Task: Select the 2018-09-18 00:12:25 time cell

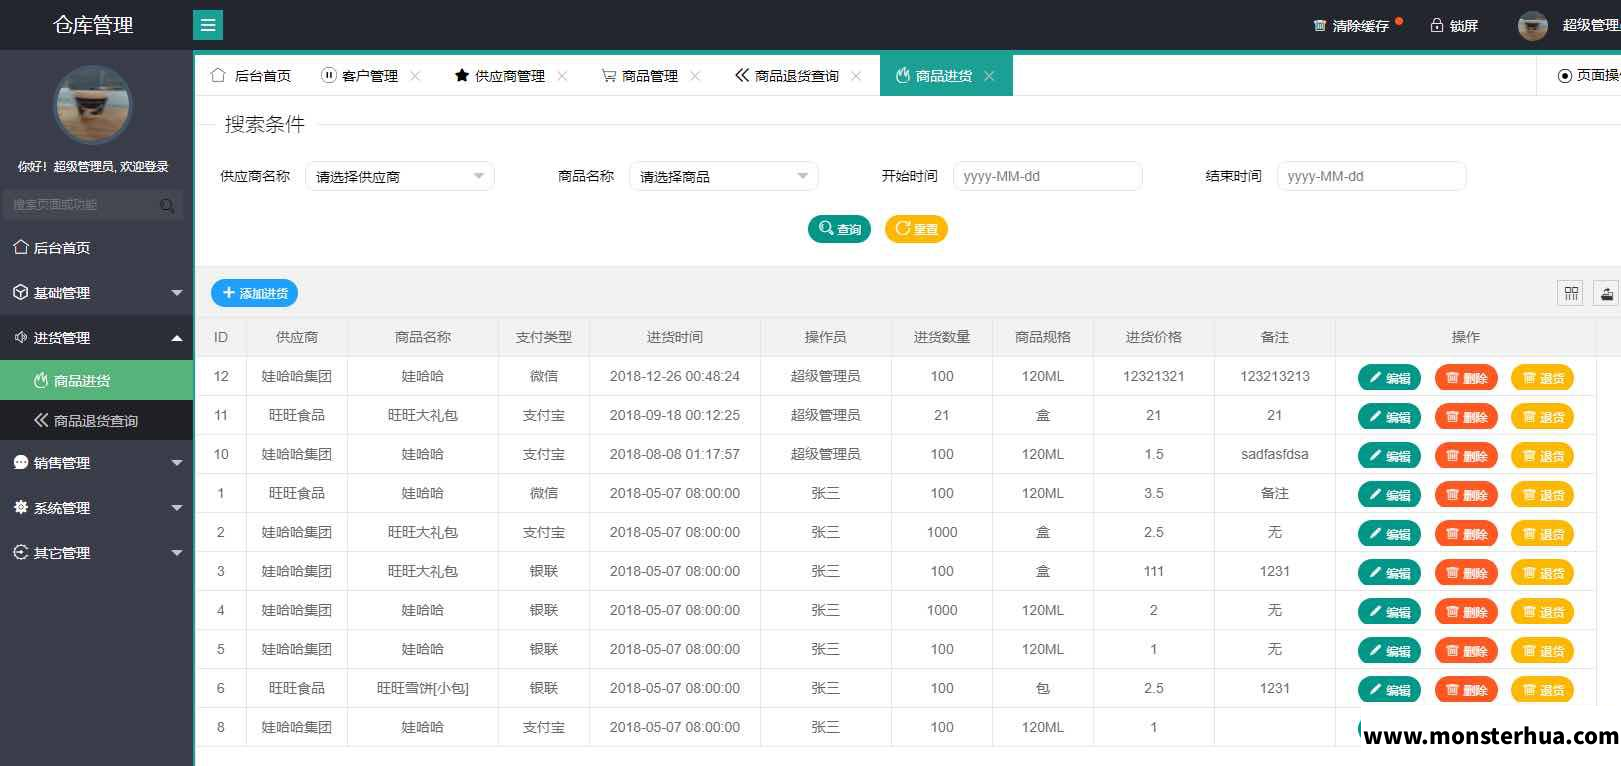Action: [x=675, y=415]
